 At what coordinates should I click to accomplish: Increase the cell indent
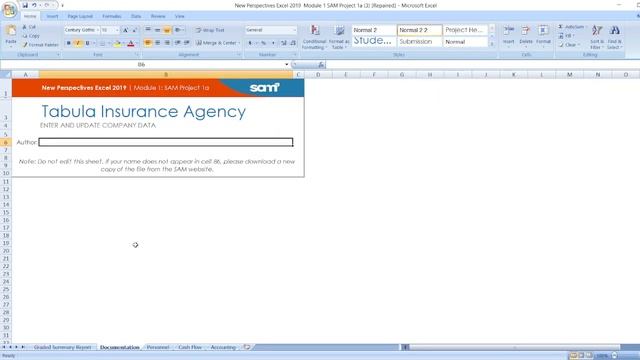(187, 43)
